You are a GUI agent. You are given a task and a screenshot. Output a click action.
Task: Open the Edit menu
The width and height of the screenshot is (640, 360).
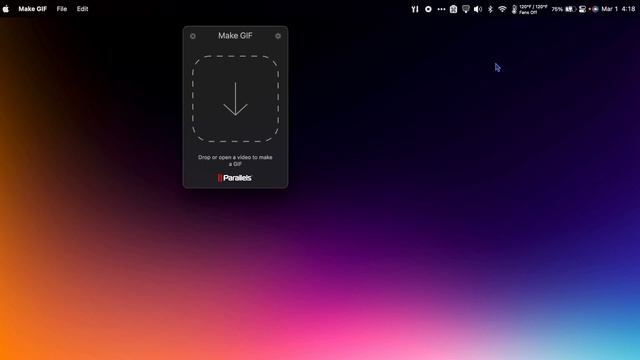click(82, 9)
